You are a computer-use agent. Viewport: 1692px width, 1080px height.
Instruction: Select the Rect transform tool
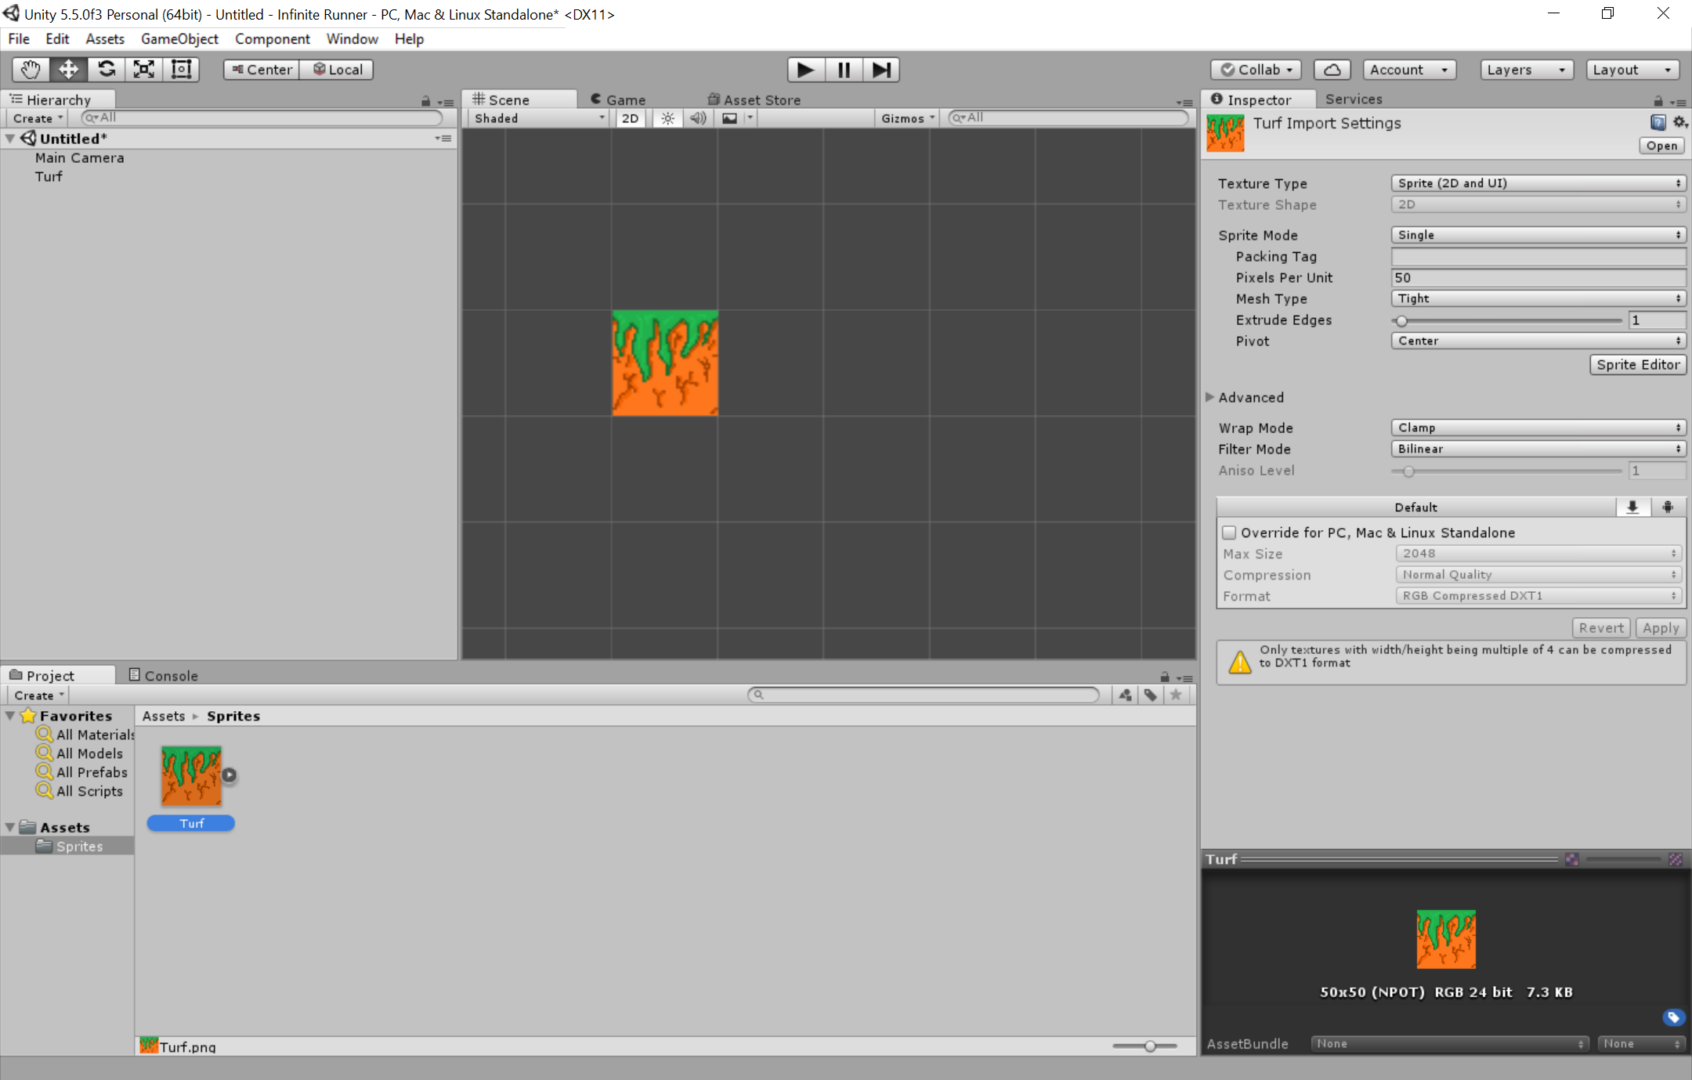pyautogui.click(x=182, y=69)
